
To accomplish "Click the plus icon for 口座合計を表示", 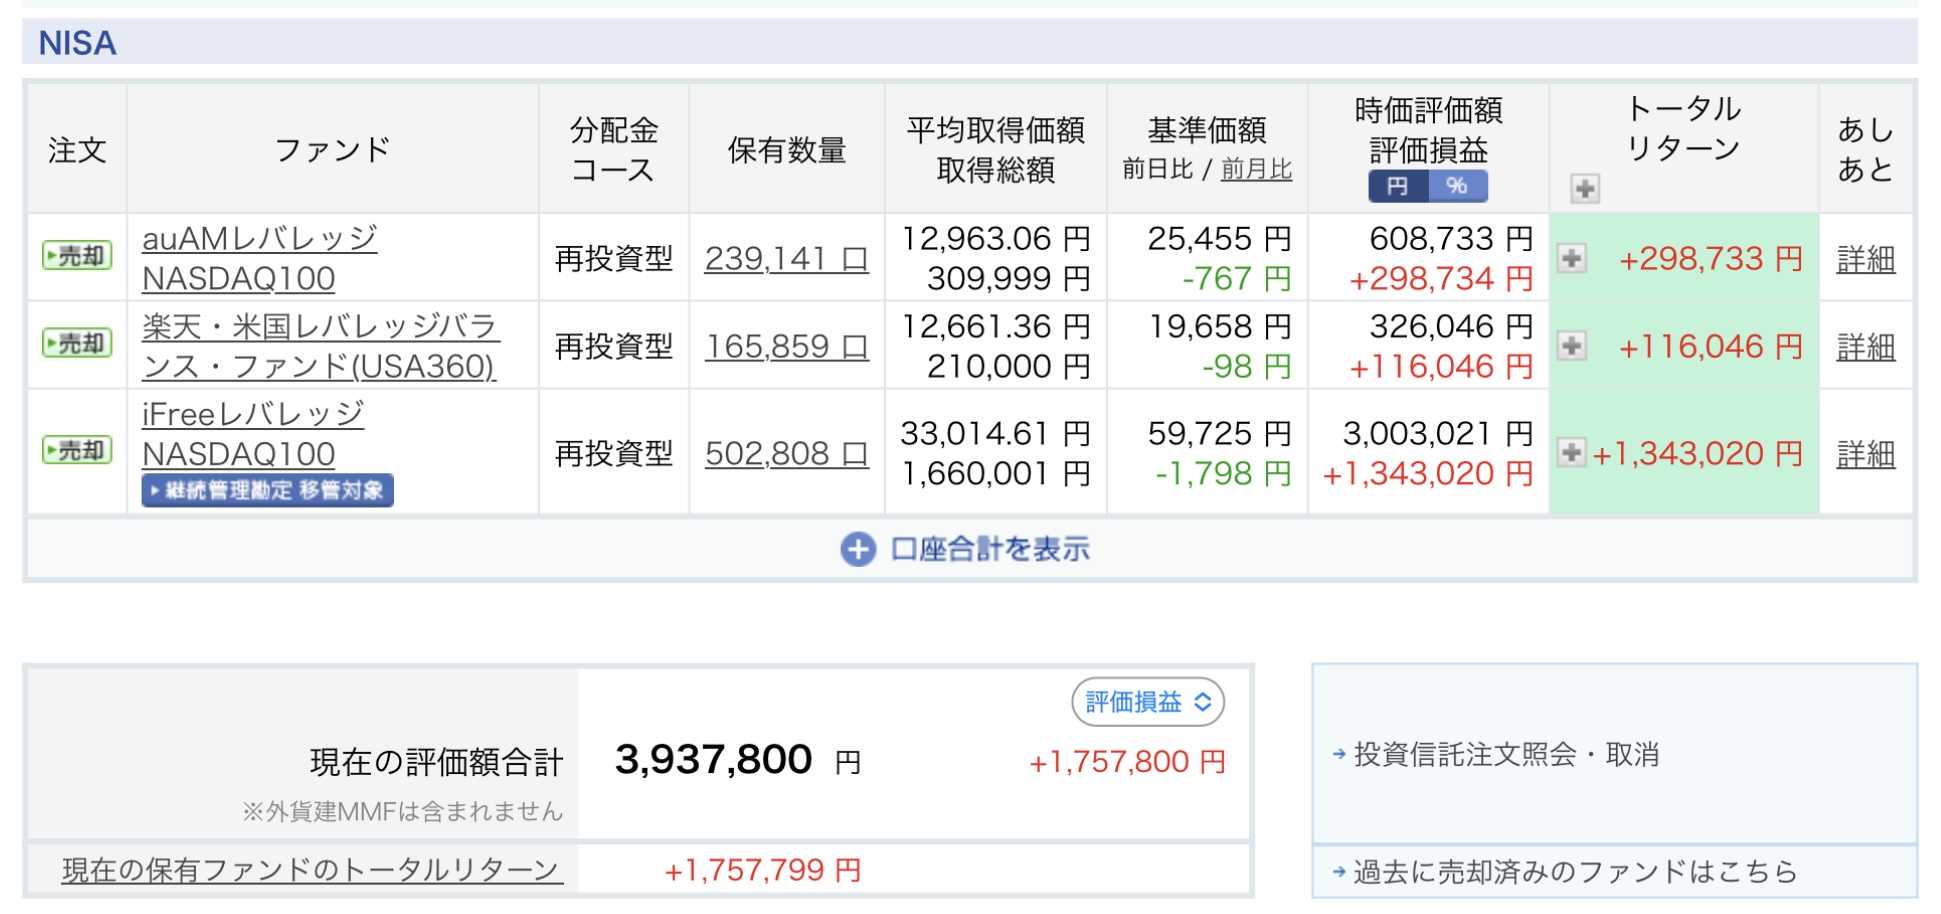I will 857,549.
